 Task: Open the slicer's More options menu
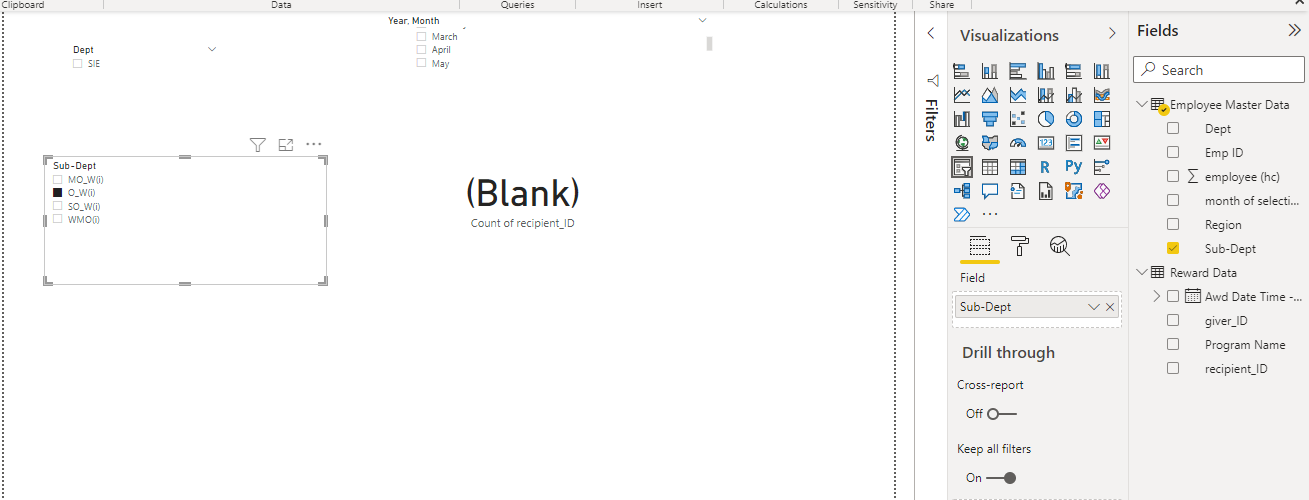(314, 144)
